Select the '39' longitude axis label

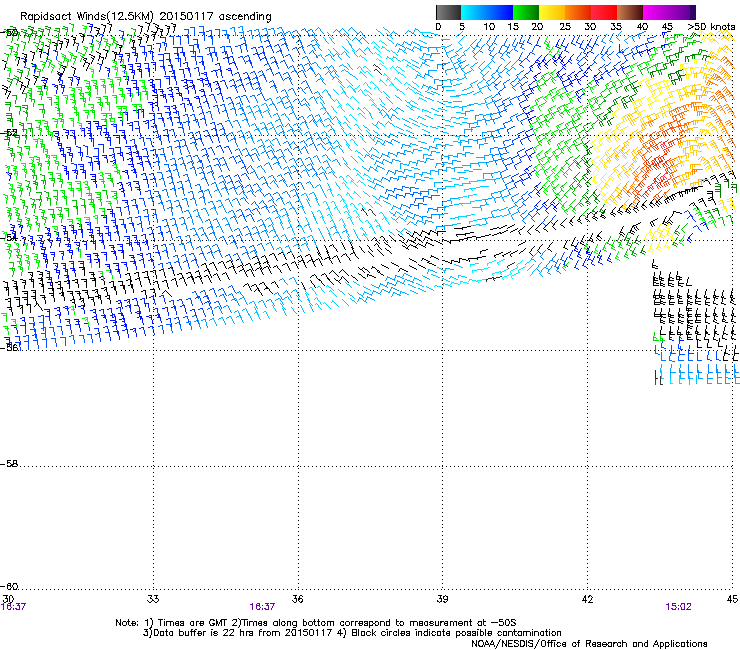tap(442, 599)
